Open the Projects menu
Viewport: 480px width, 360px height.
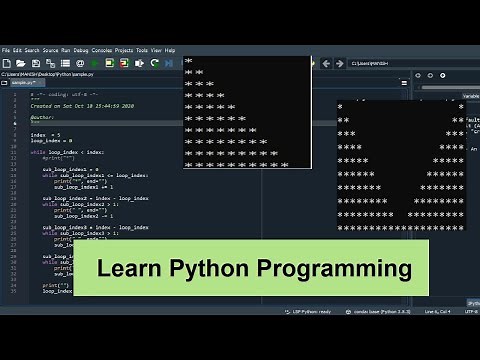point(124,50)
